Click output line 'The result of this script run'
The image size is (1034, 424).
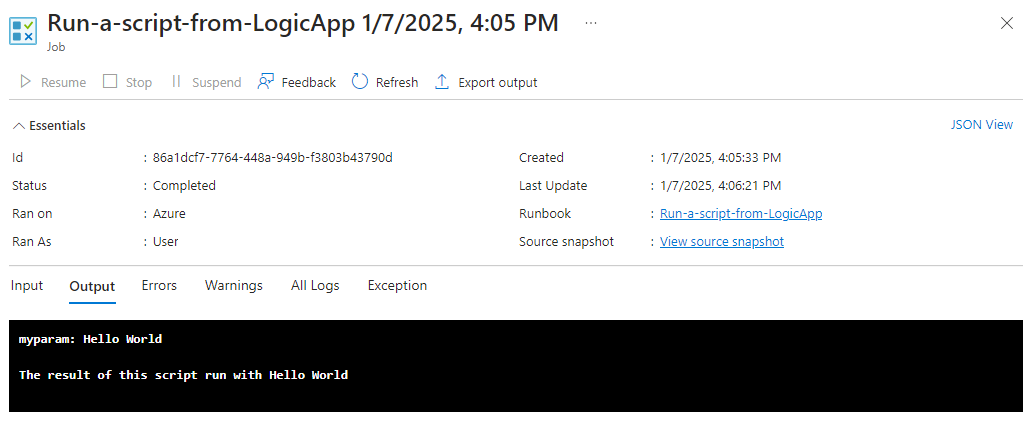[183, 375]
